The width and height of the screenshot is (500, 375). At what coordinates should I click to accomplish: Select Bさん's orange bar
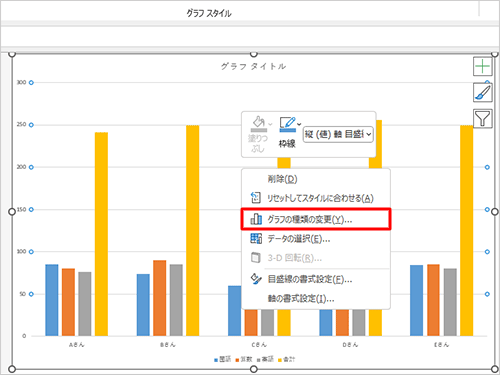[160, 298]
